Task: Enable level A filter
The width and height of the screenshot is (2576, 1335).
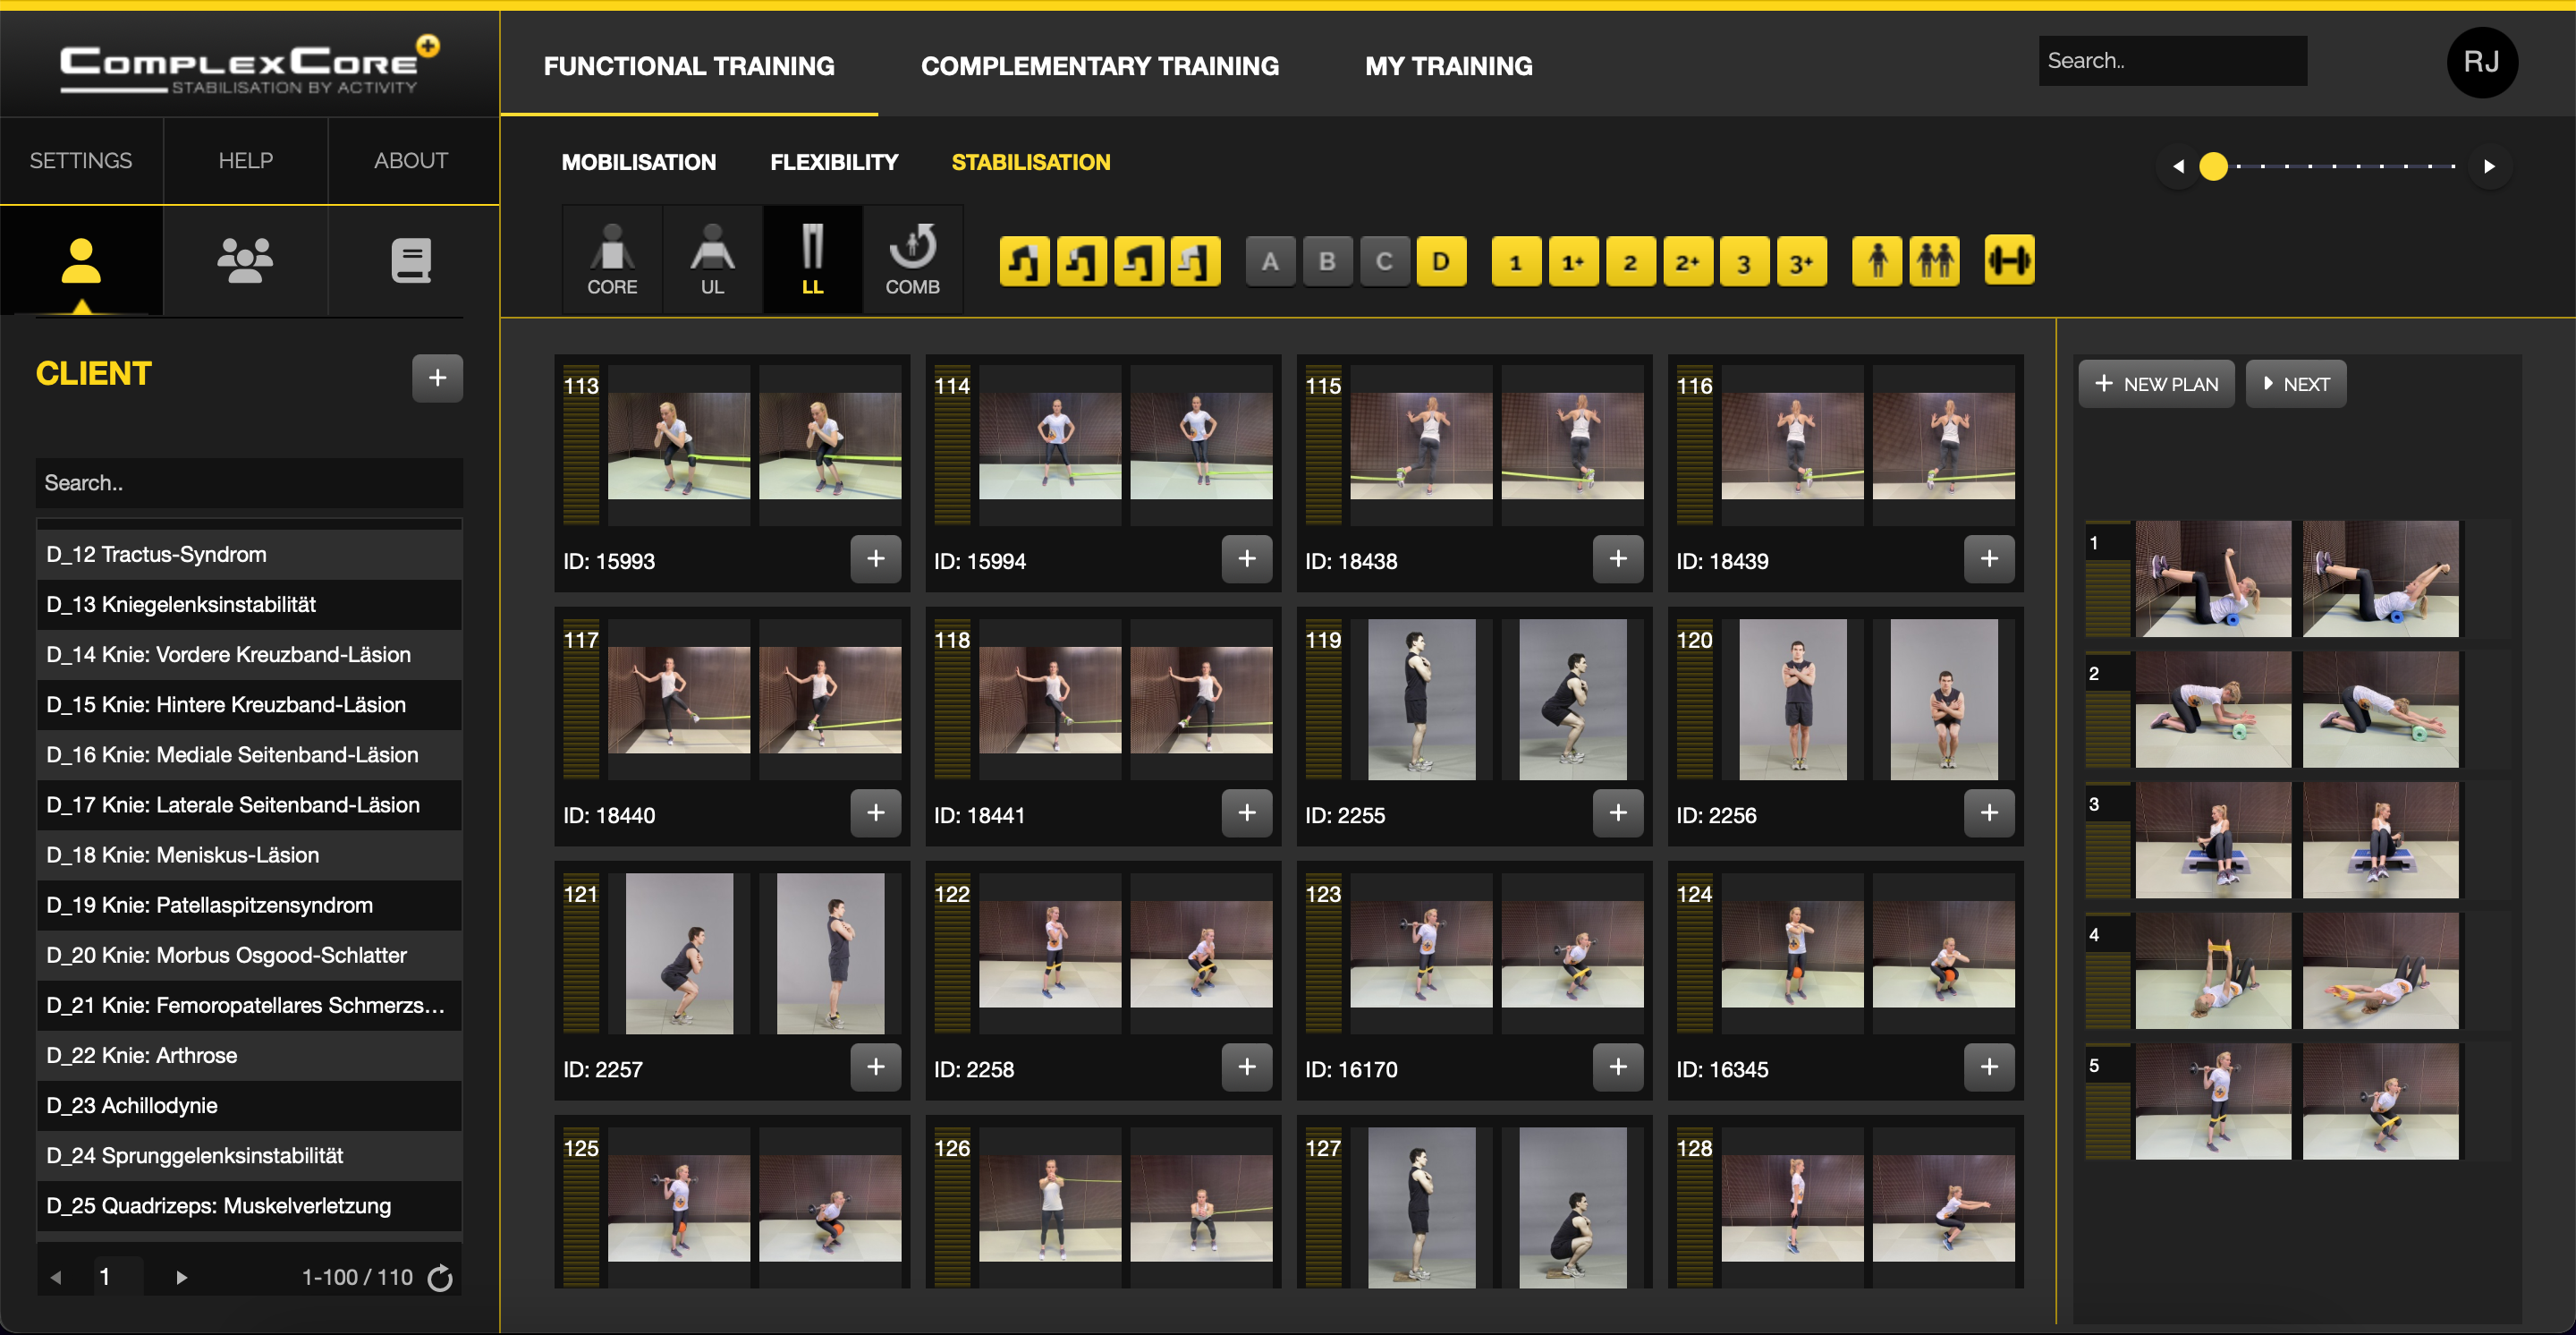Action: (1270, 262)
